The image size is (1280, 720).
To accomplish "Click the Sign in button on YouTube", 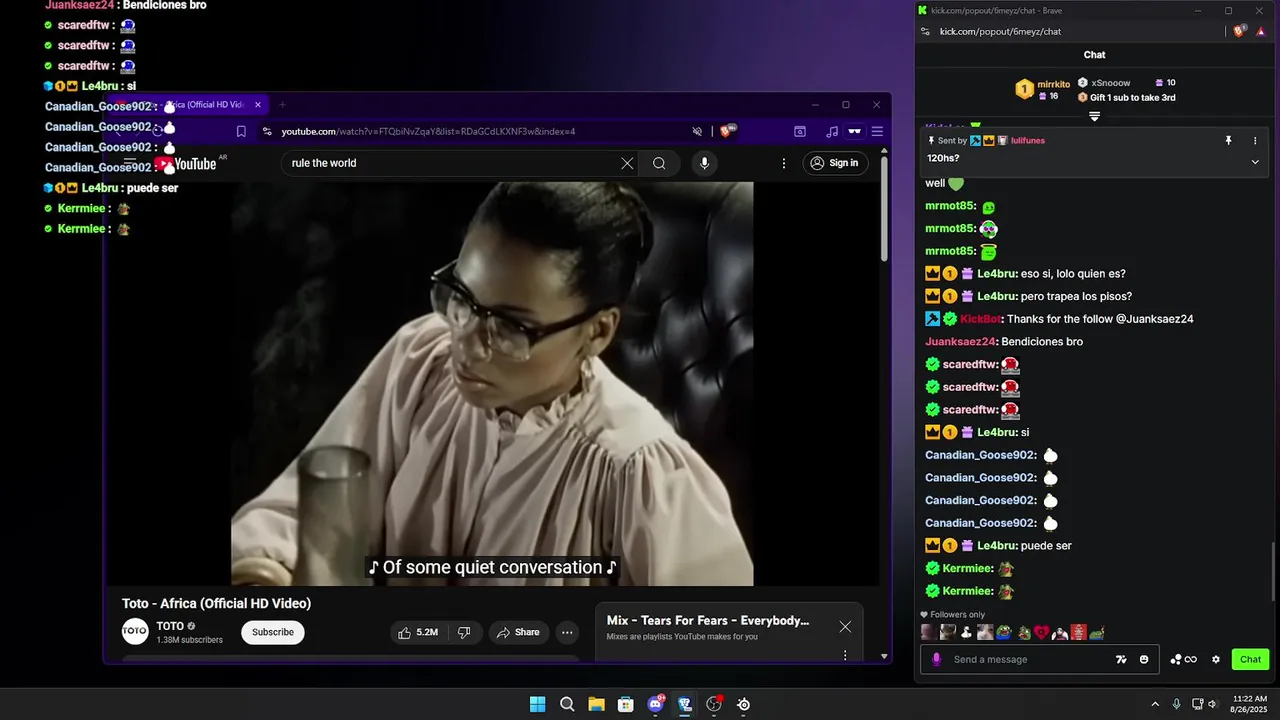I will 834,163.
